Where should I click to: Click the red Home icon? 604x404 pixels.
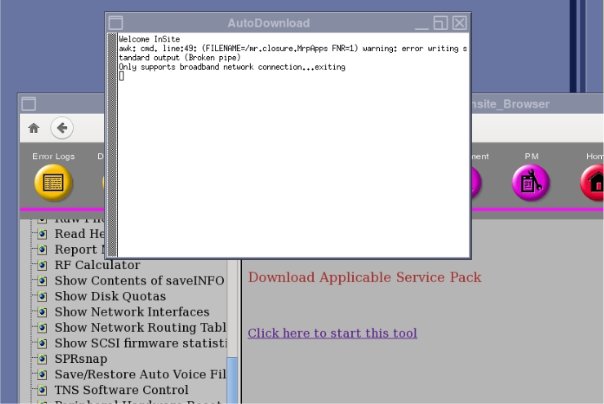(594, 181)
